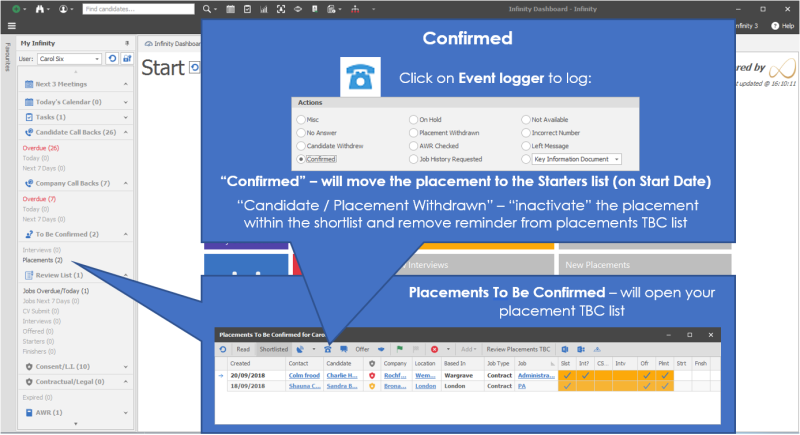The height and width of the screenshot is (435, 800).
Task: Select the Candidate Withdrew radio option
Action: (301, 145)
